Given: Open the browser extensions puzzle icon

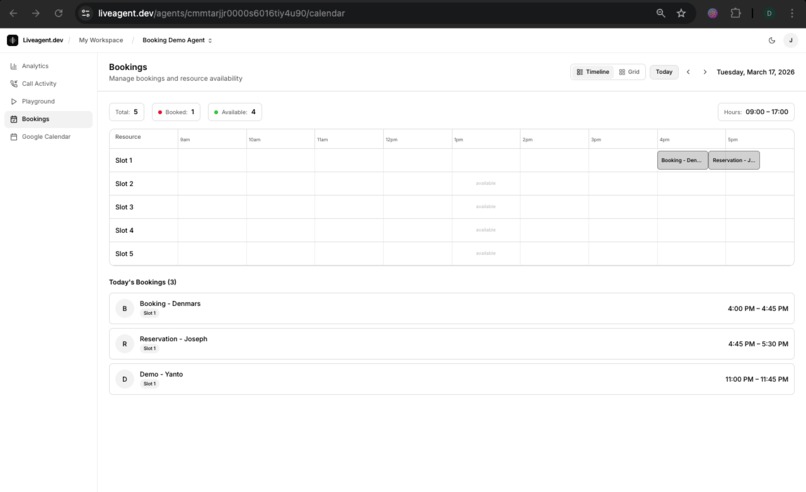Looking at the screenshot, I should click(736, 13).
